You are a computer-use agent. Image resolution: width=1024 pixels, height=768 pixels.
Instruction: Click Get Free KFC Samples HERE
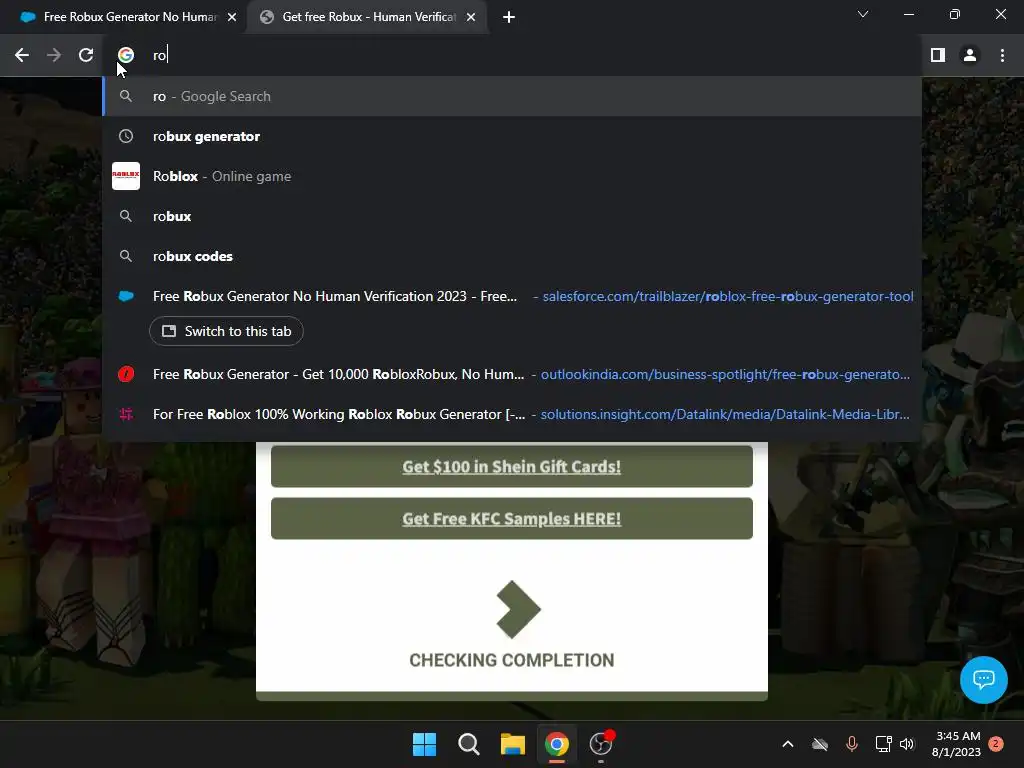(x=511, y=519)
